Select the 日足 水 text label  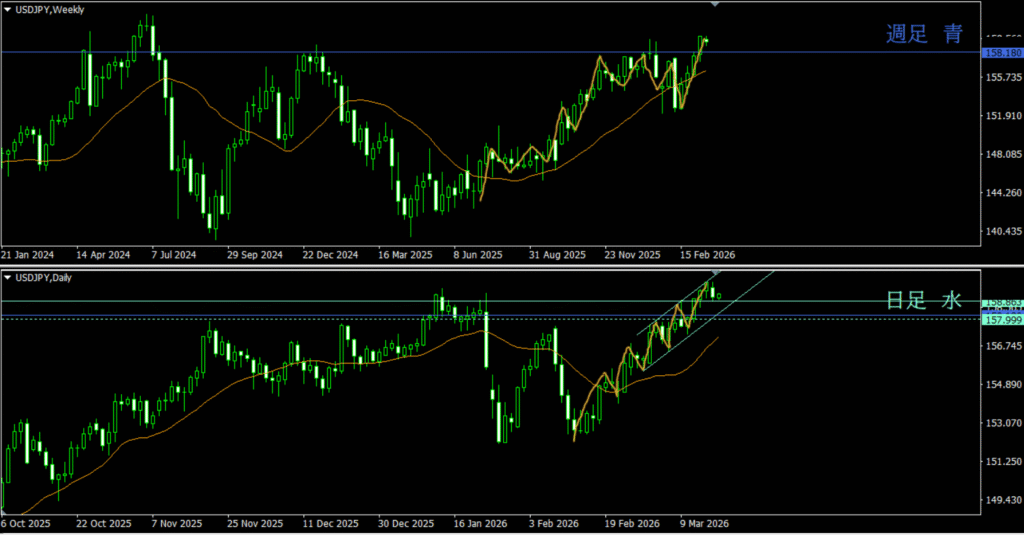coord(924,300)
